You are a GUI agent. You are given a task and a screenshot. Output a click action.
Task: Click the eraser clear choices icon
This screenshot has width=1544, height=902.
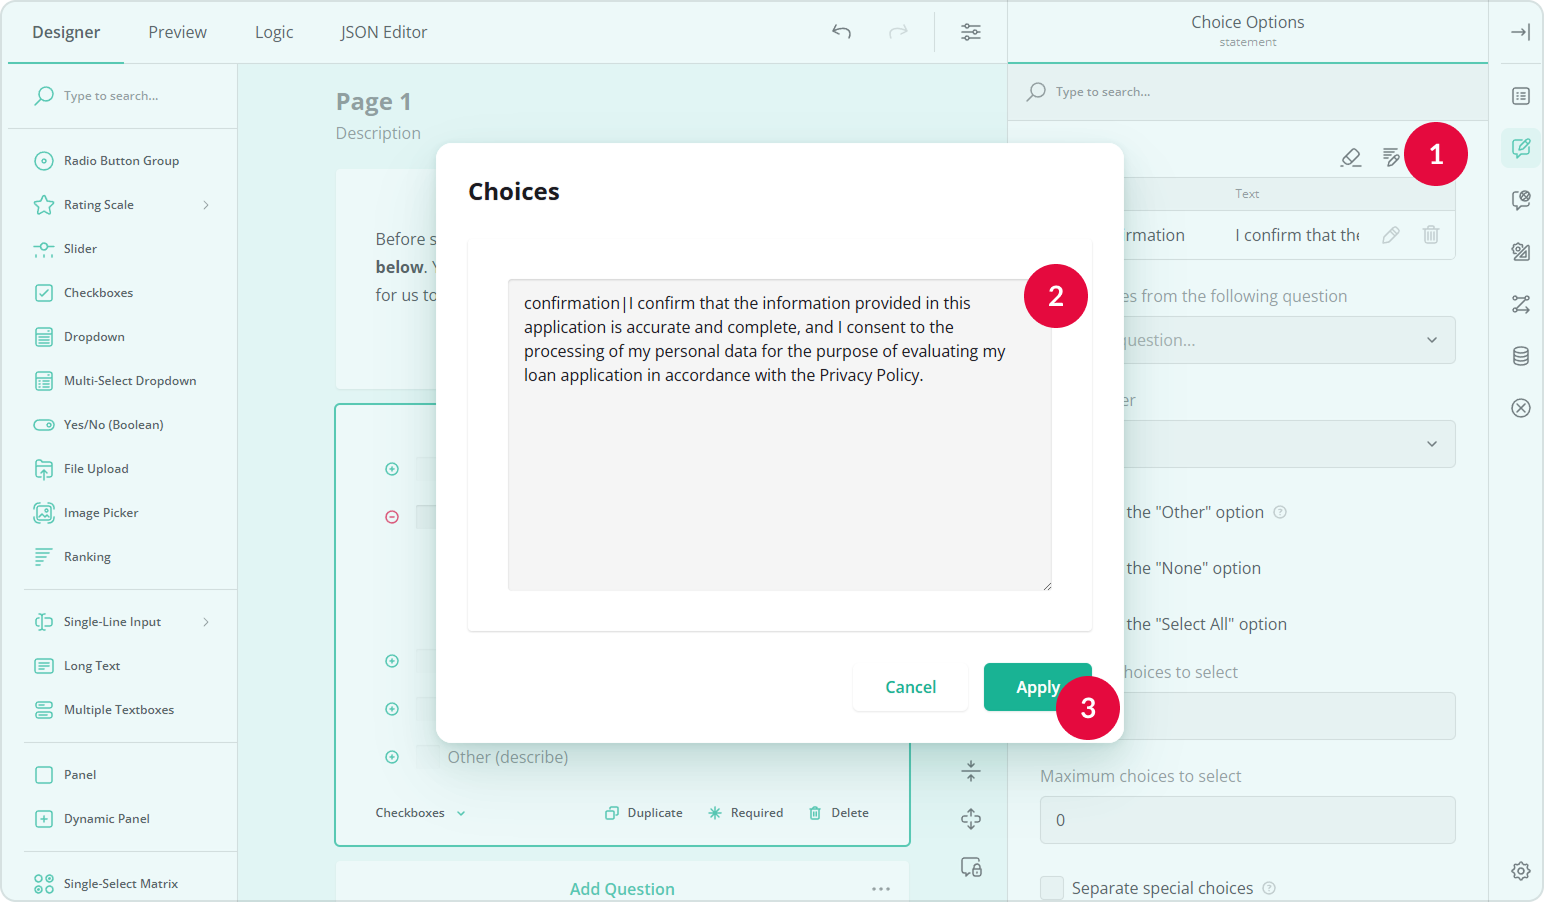pos(1350,157)
